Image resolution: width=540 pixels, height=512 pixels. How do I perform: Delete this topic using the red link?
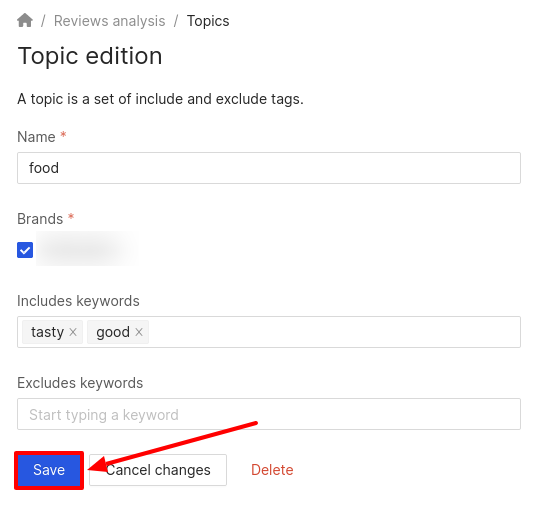[x=272, y=470]
